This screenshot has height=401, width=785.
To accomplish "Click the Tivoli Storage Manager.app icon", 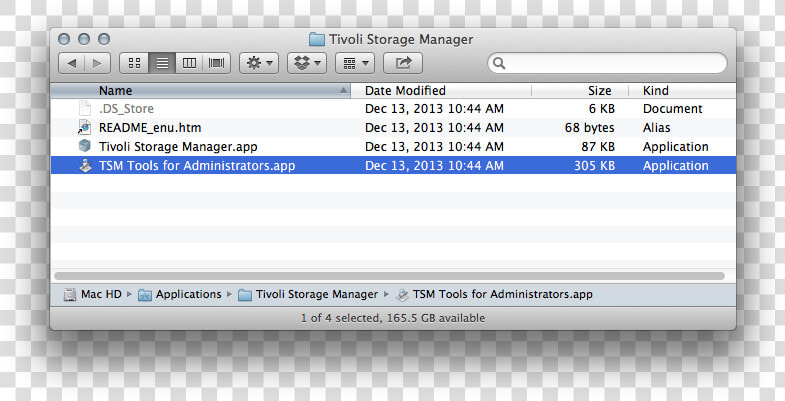I will pos(85,146).
